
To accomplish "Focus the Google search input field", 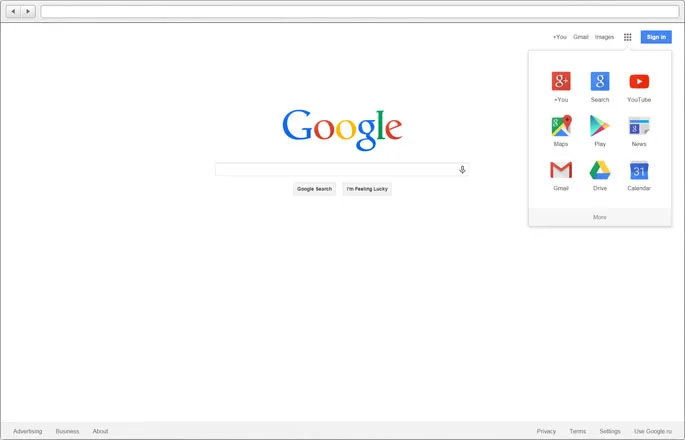I will click(336, 170).
